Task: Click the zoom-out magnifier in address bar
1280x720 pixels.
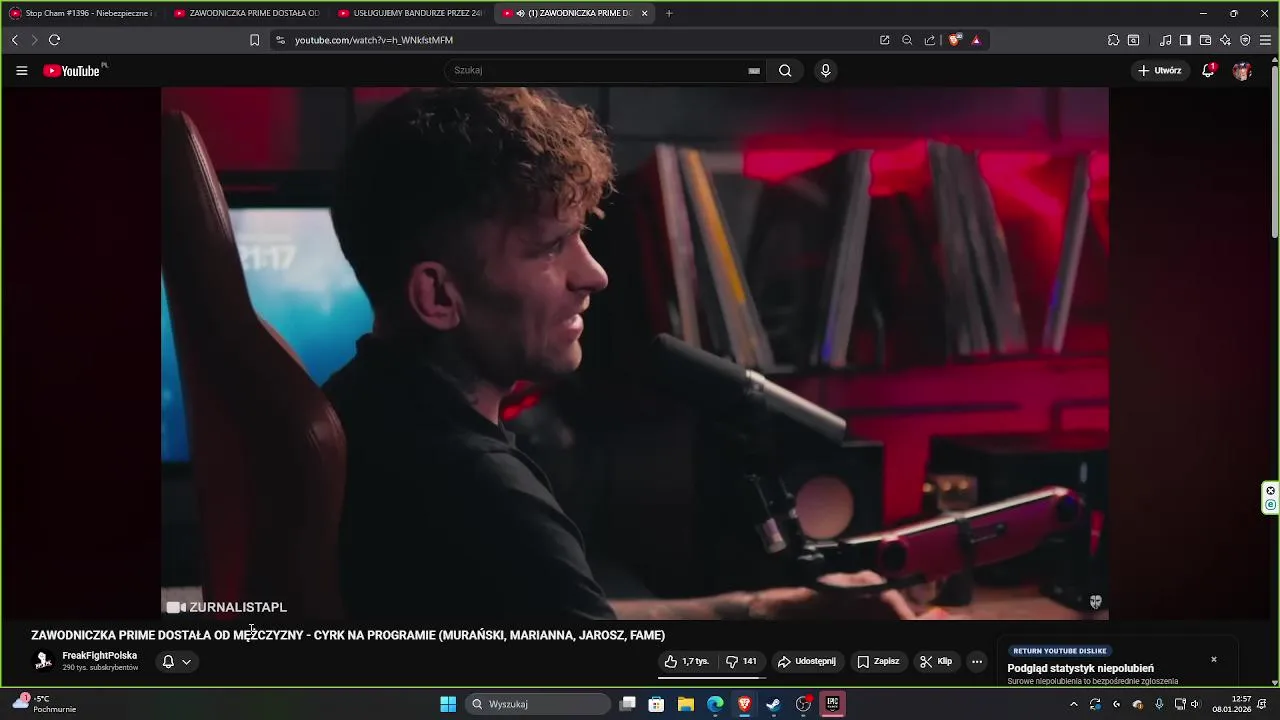Action: [x=907, y=40]
